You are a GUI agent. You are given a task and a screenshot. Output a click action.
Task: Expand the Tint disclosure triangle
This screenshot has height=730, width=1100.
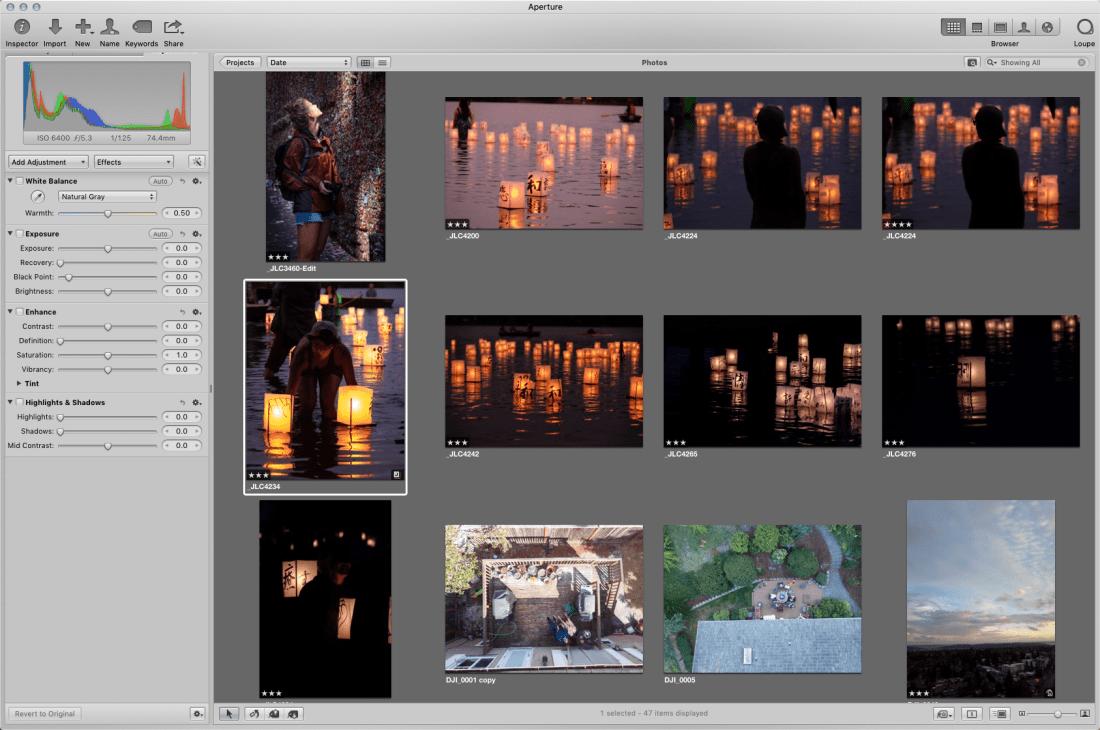click(x=19, y=383)
